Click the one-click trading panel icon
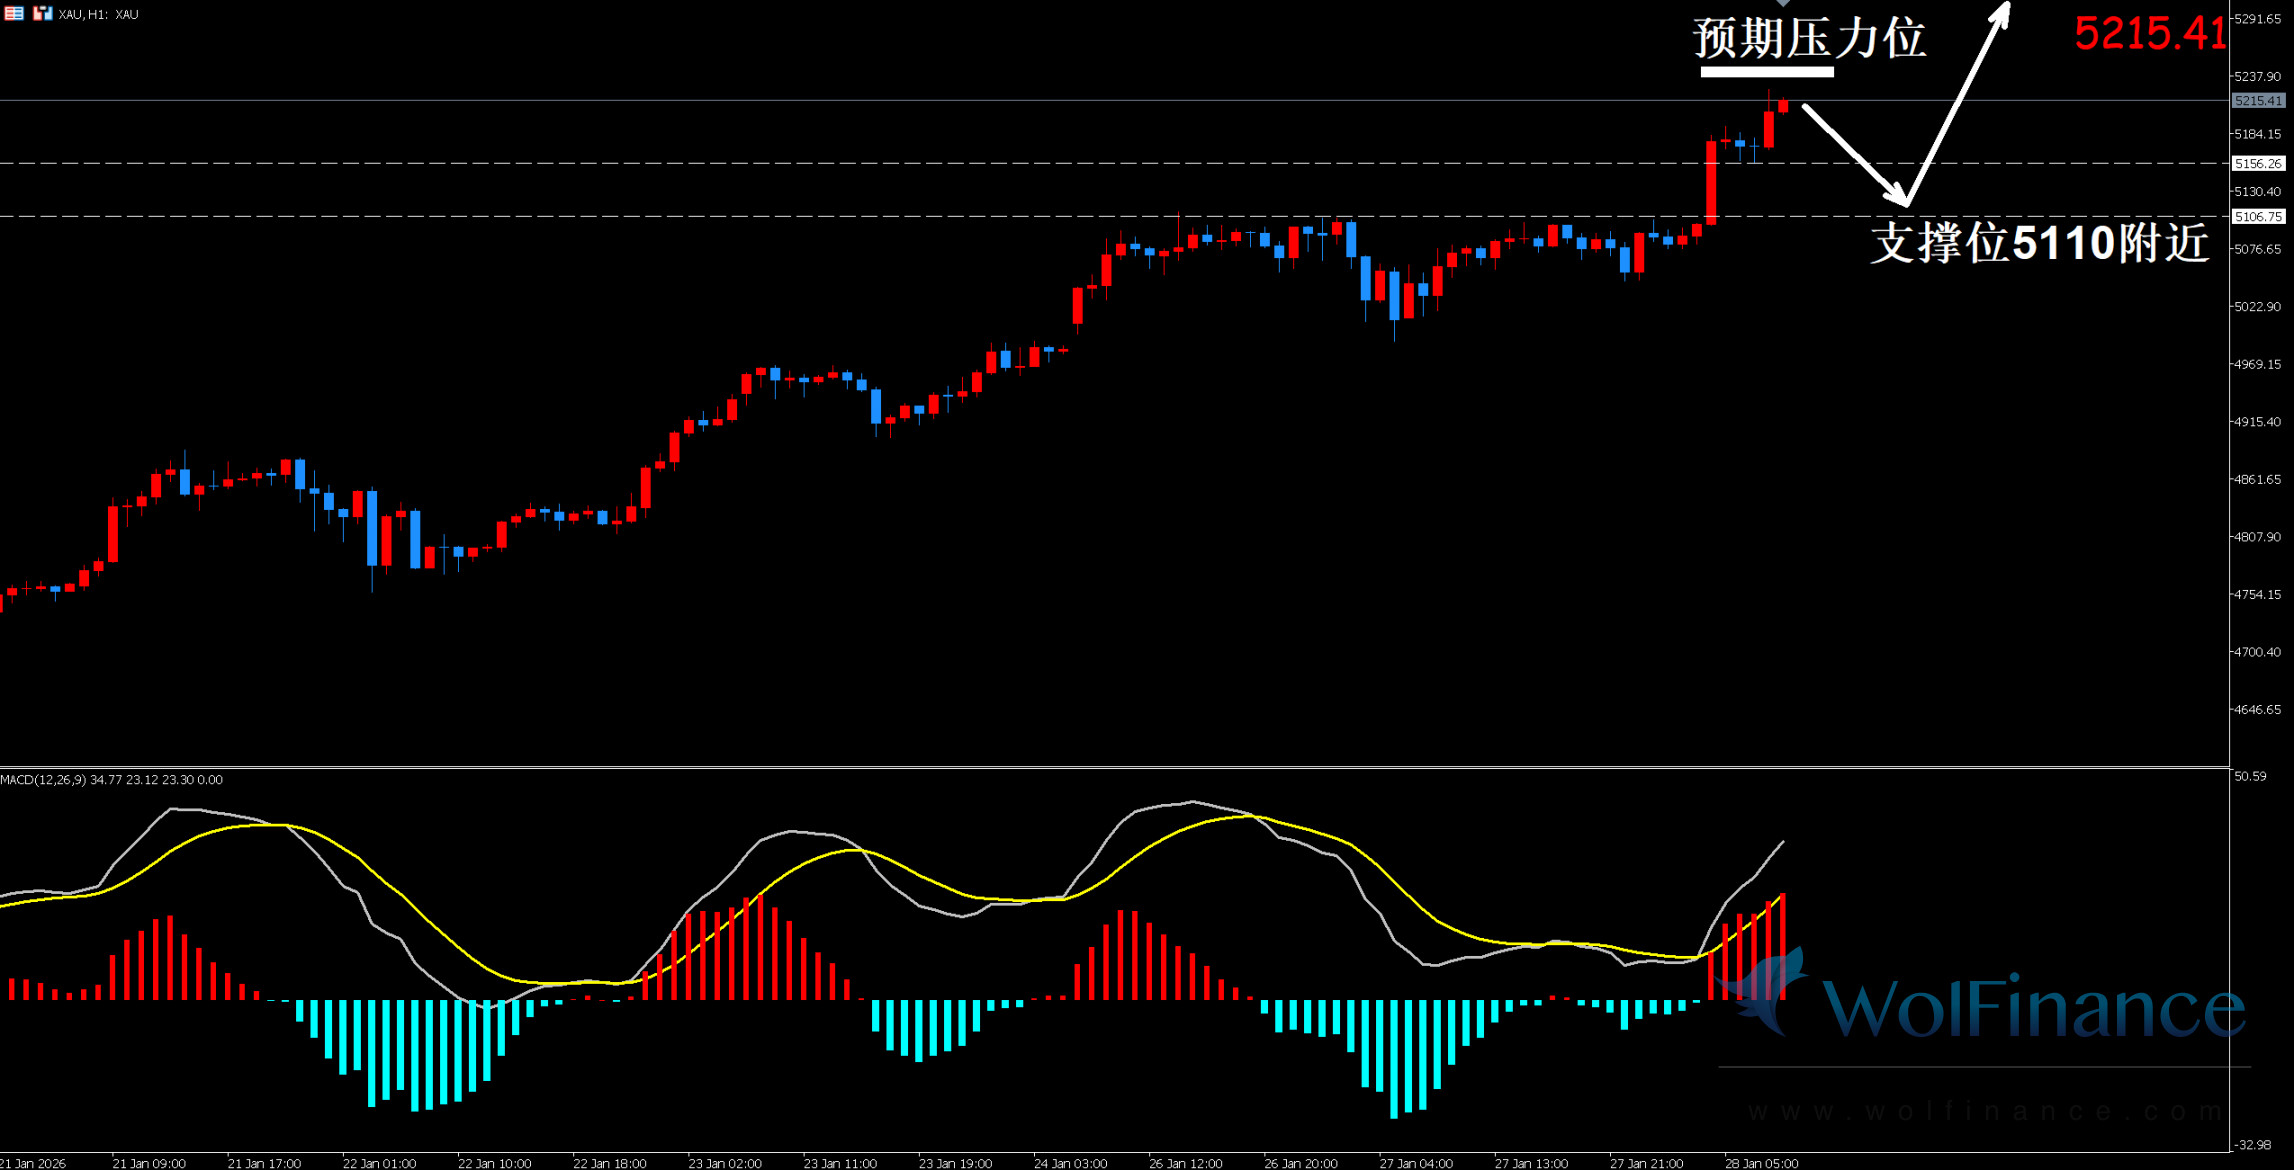Image resolution: width=2294 pixels, height=1170 pixels. click(42, 13)
